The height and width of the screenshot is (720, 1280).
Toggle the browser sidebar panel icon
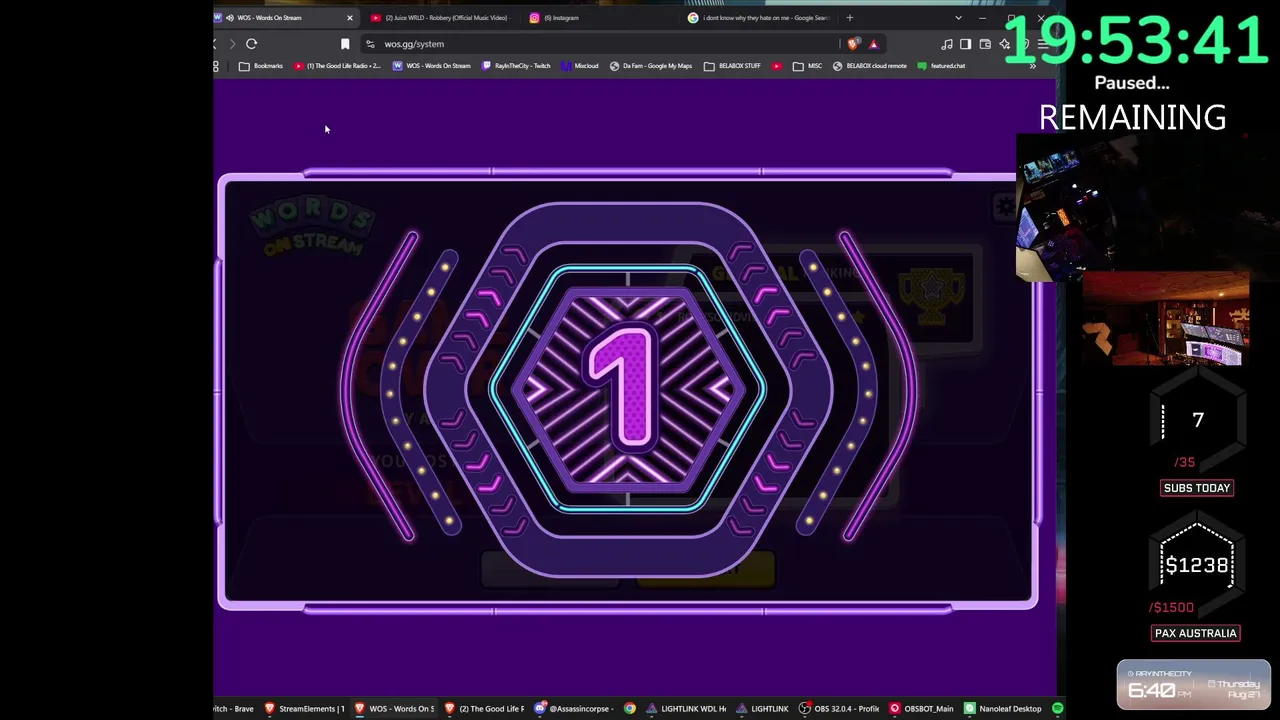coord(965,44)
